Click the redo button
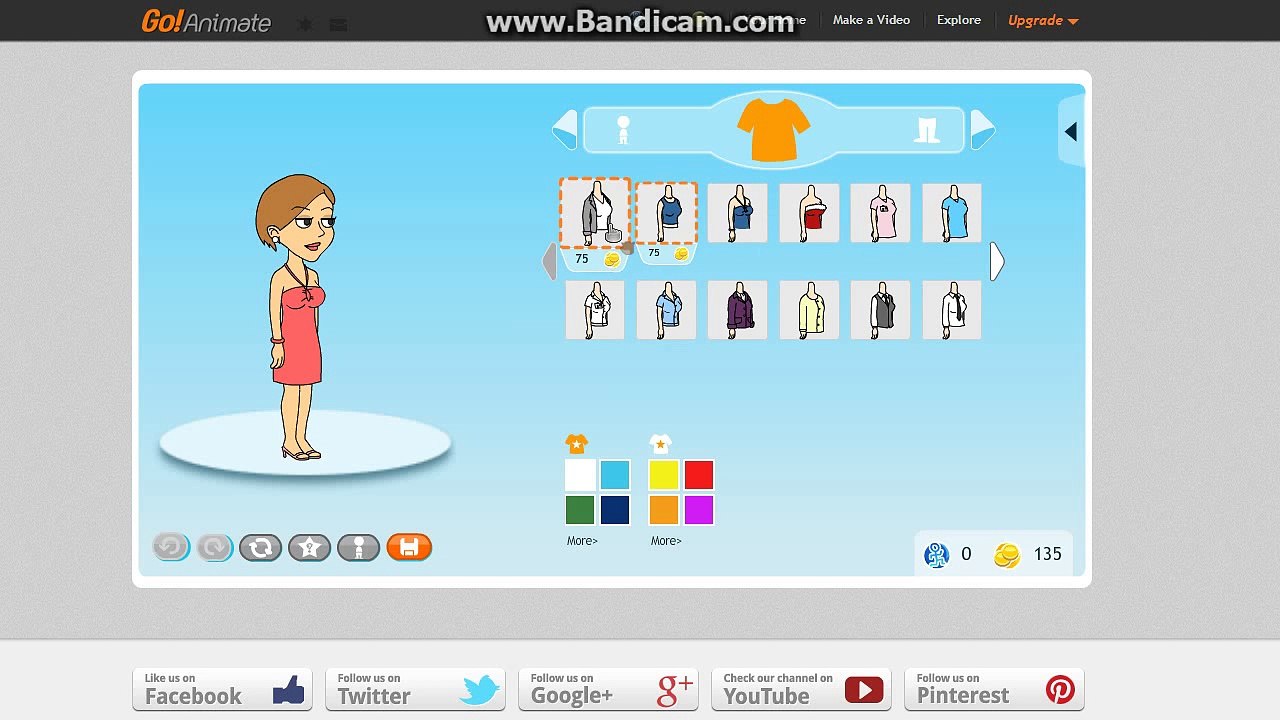This screenshot has height=720, width=1280. (215, 547)
